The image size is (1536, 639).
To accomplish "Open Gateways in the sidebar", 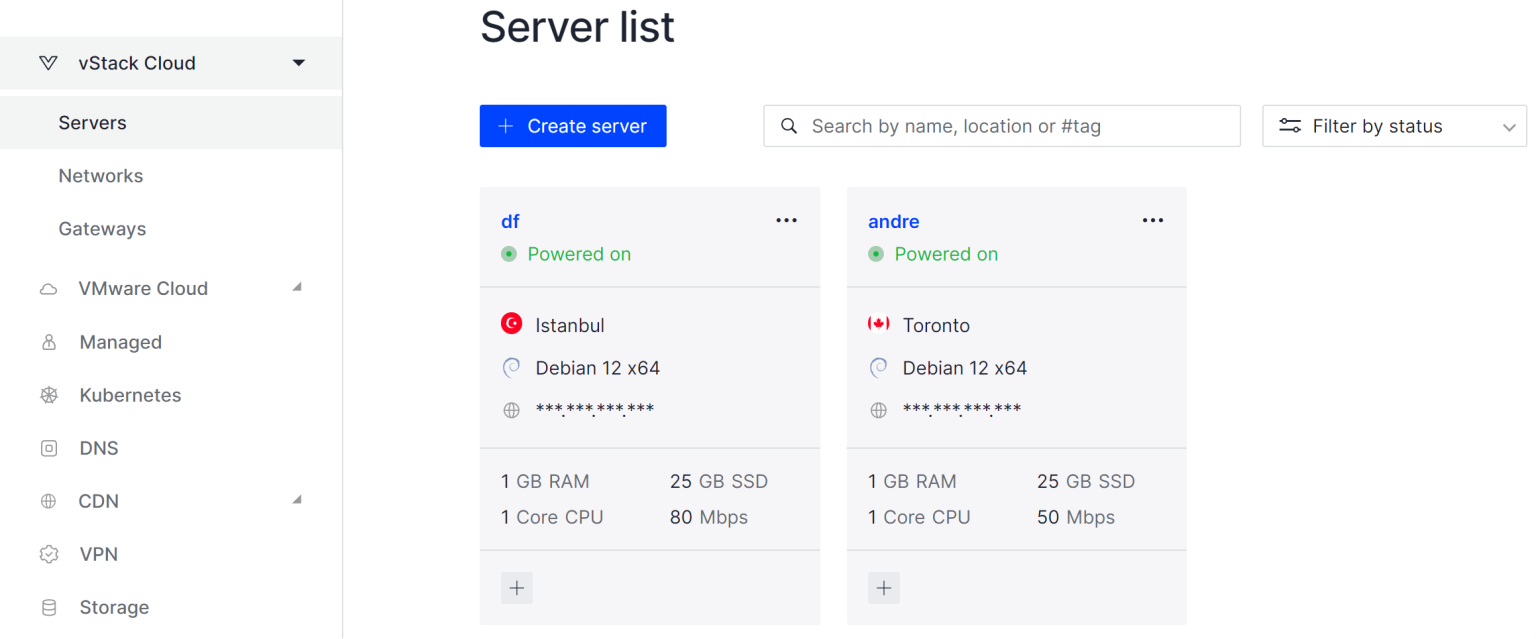I will click(x=102, y=229).
